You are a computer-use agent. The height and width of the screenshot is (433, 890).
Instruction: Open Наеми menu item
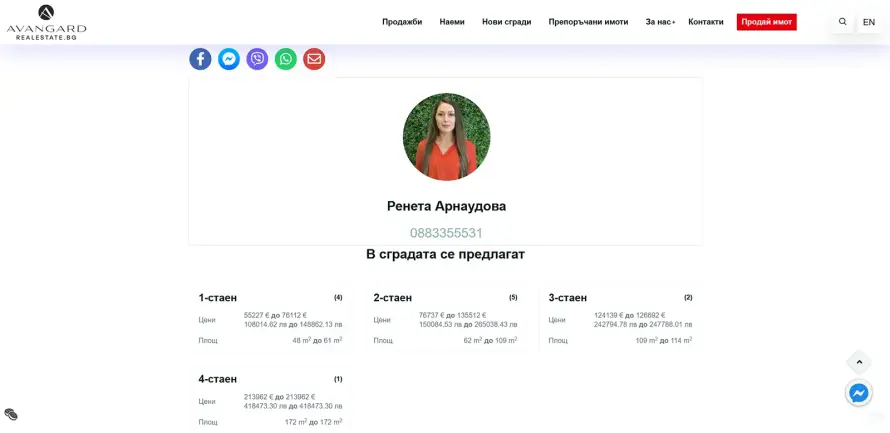(x=452, y=22)
